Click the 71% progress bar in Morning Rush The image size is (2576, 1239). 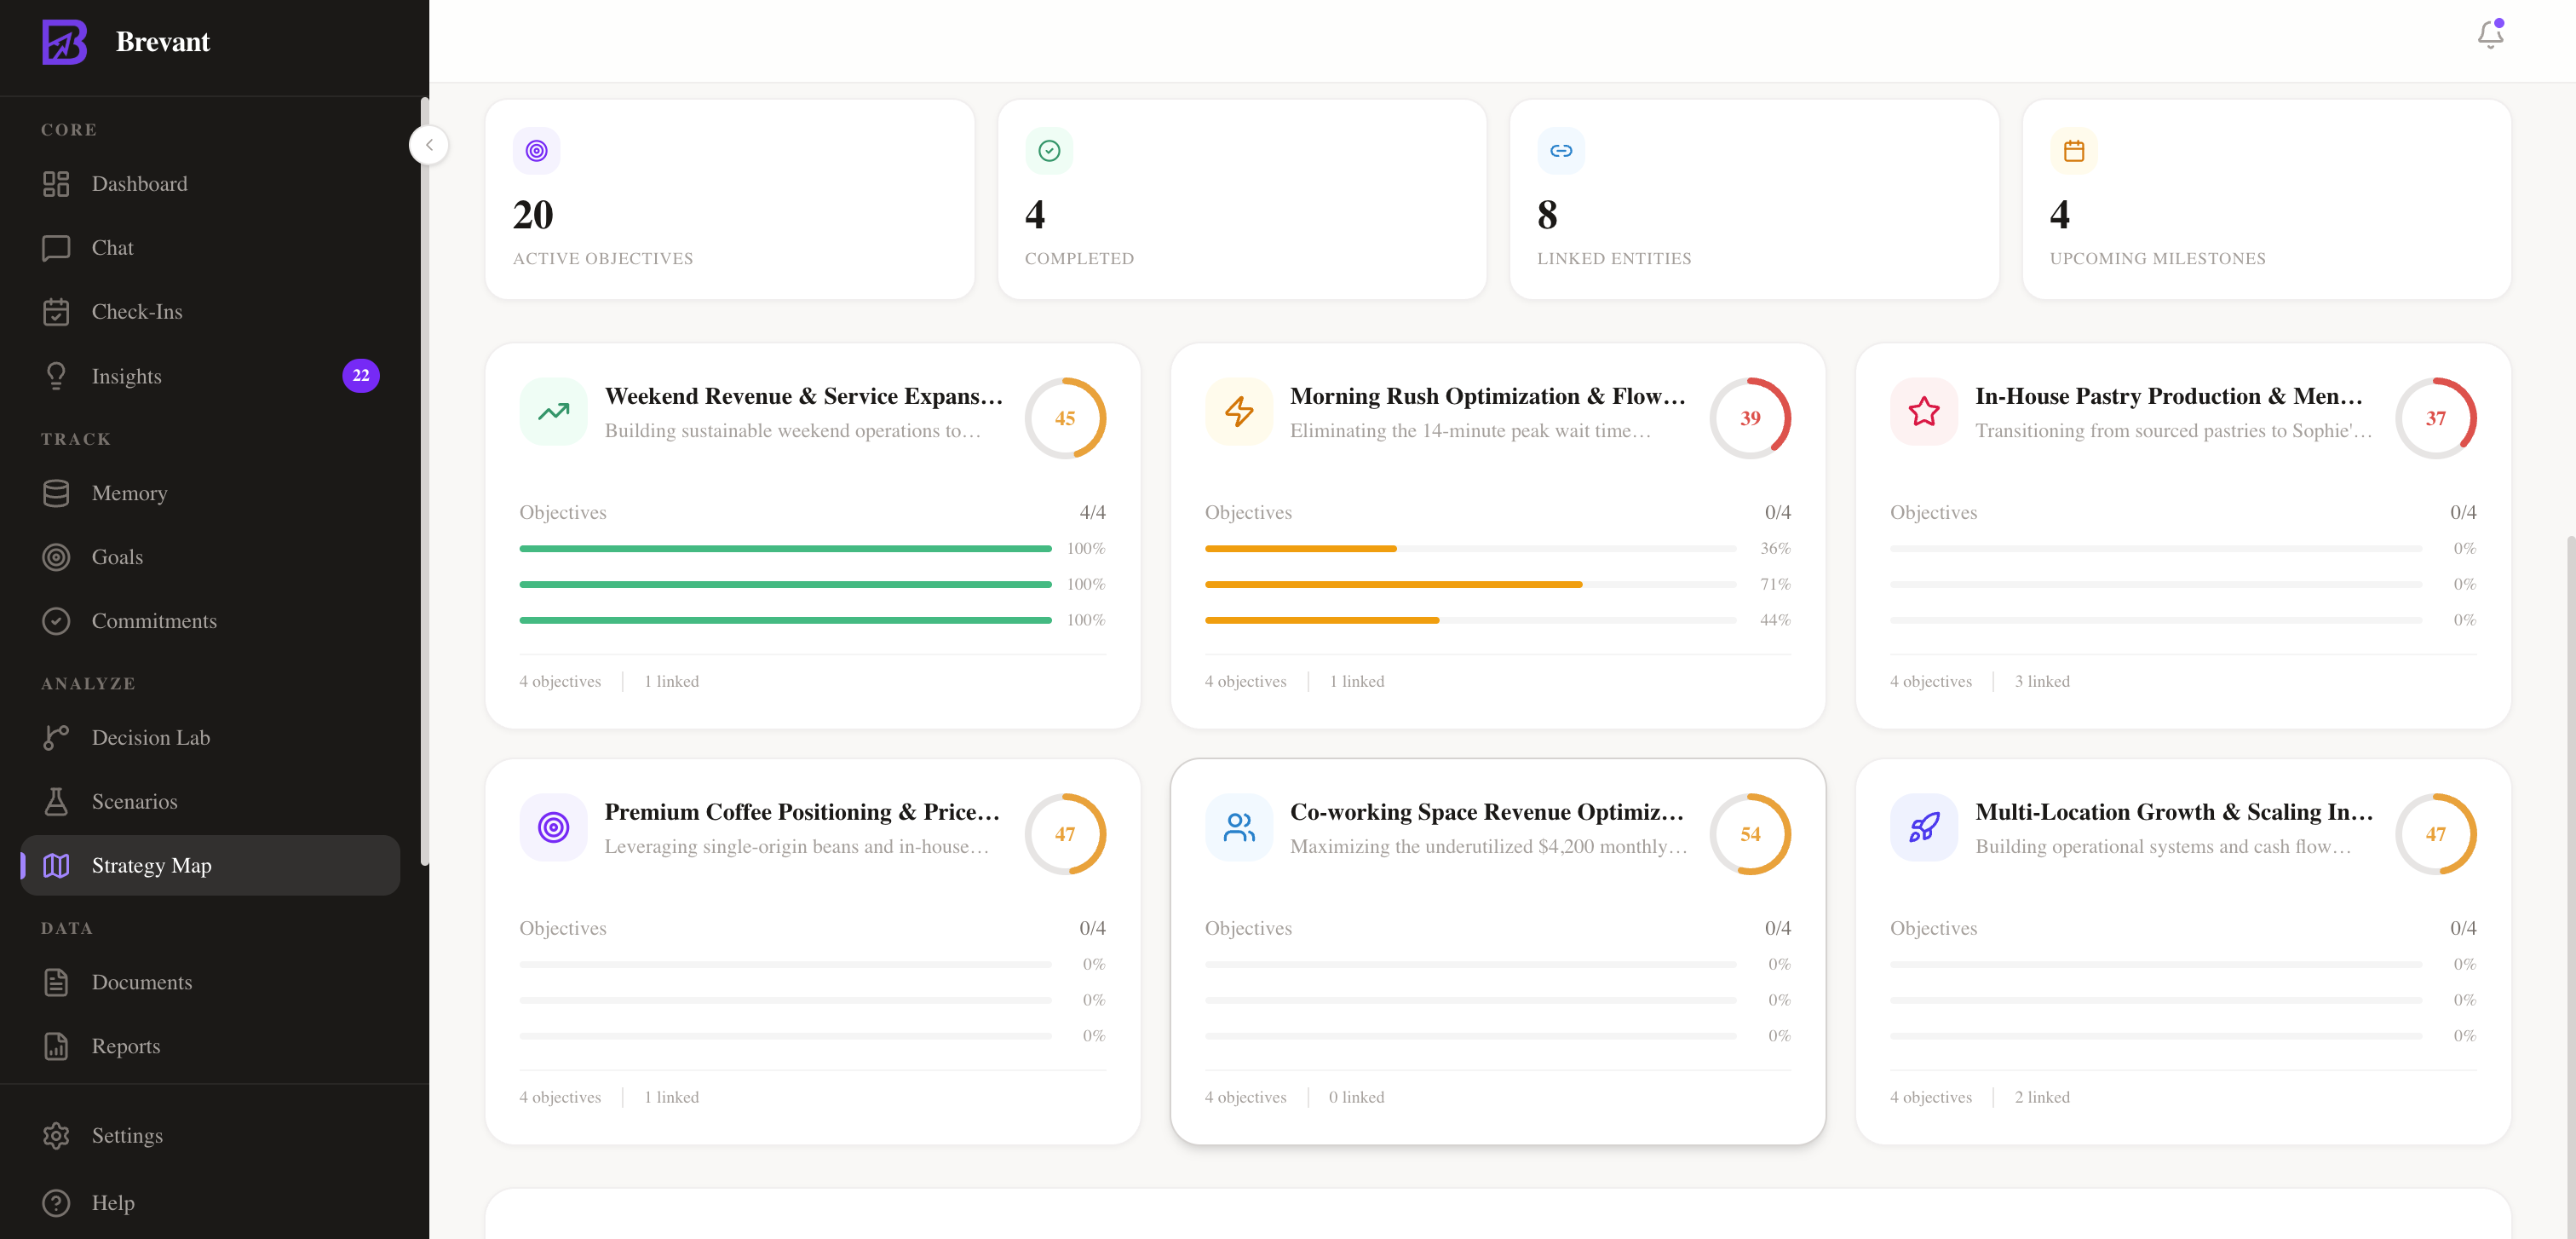point(1470,584)
